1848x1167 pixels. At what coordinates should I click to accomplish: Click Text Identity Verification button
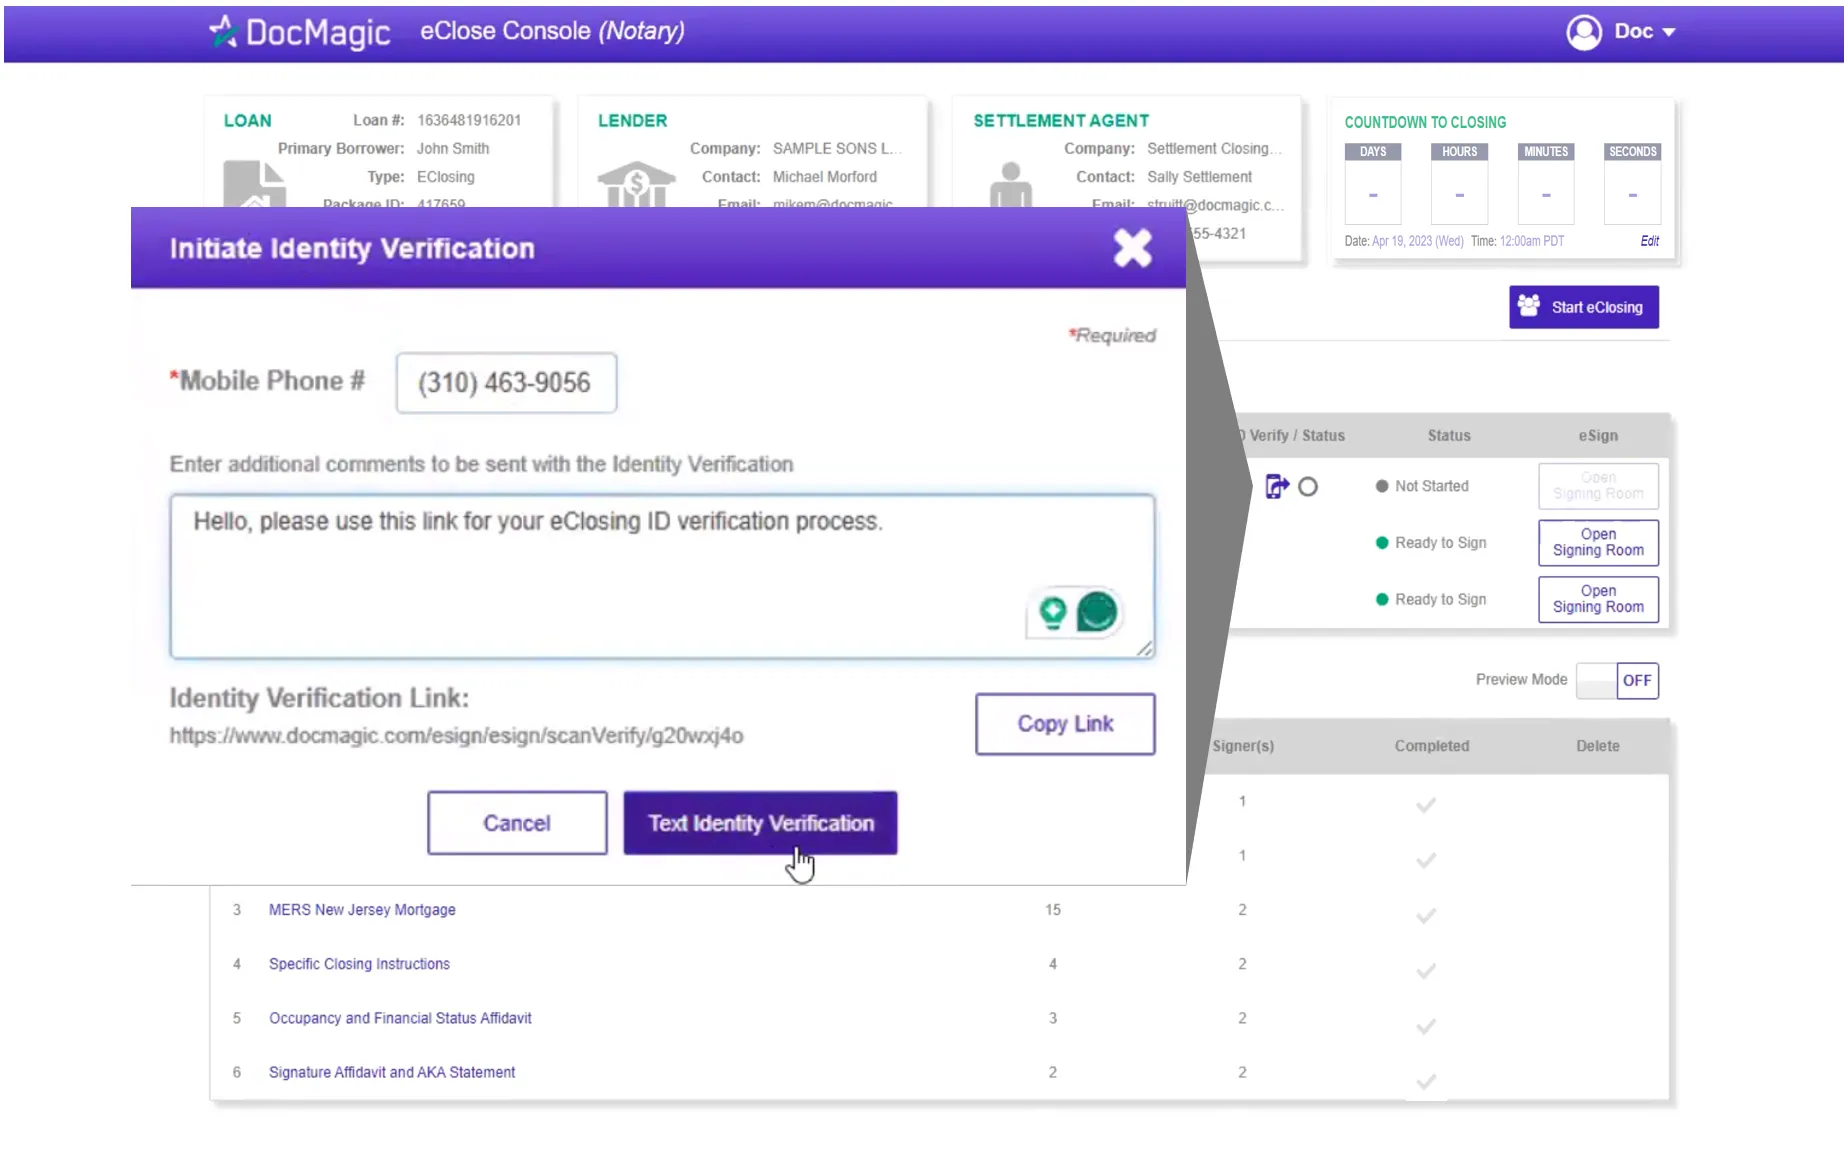click(760, 823)
